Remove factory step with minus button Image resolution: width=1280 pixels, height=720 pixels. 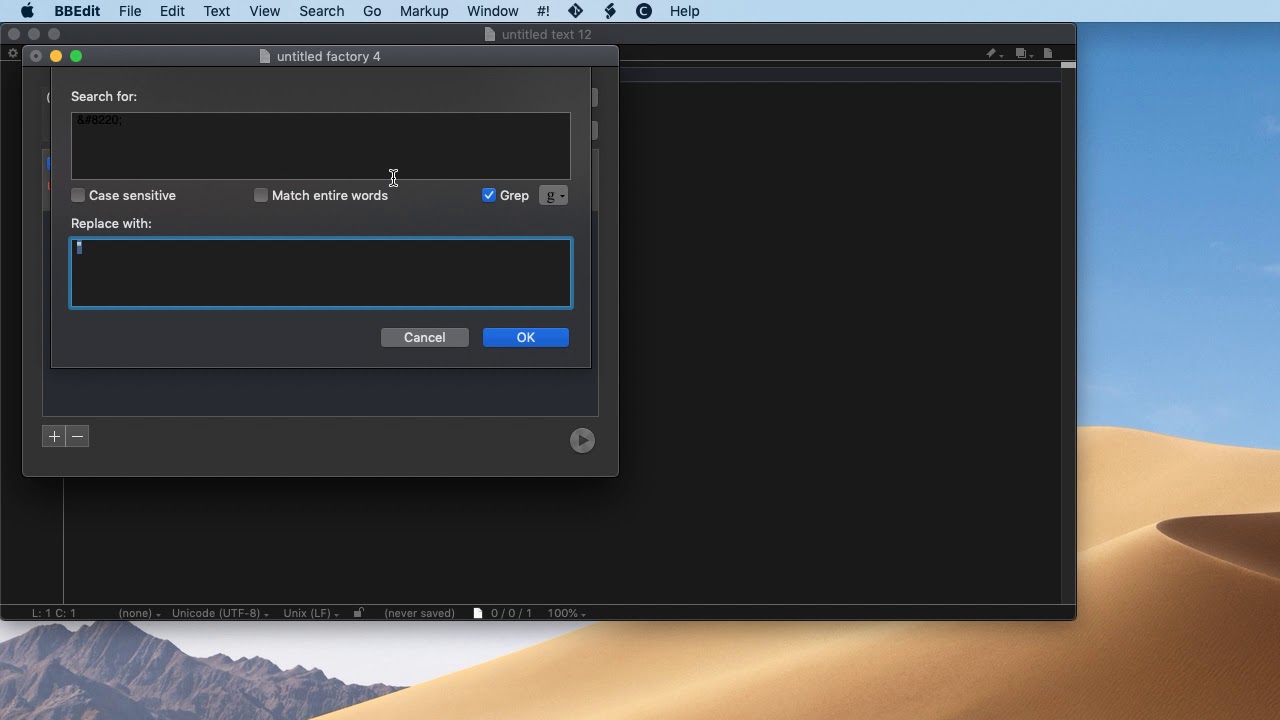point(78,436)
